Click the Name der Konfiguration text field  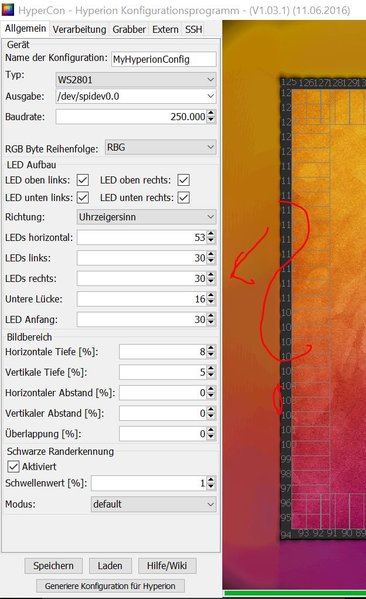tap(164, 59)
